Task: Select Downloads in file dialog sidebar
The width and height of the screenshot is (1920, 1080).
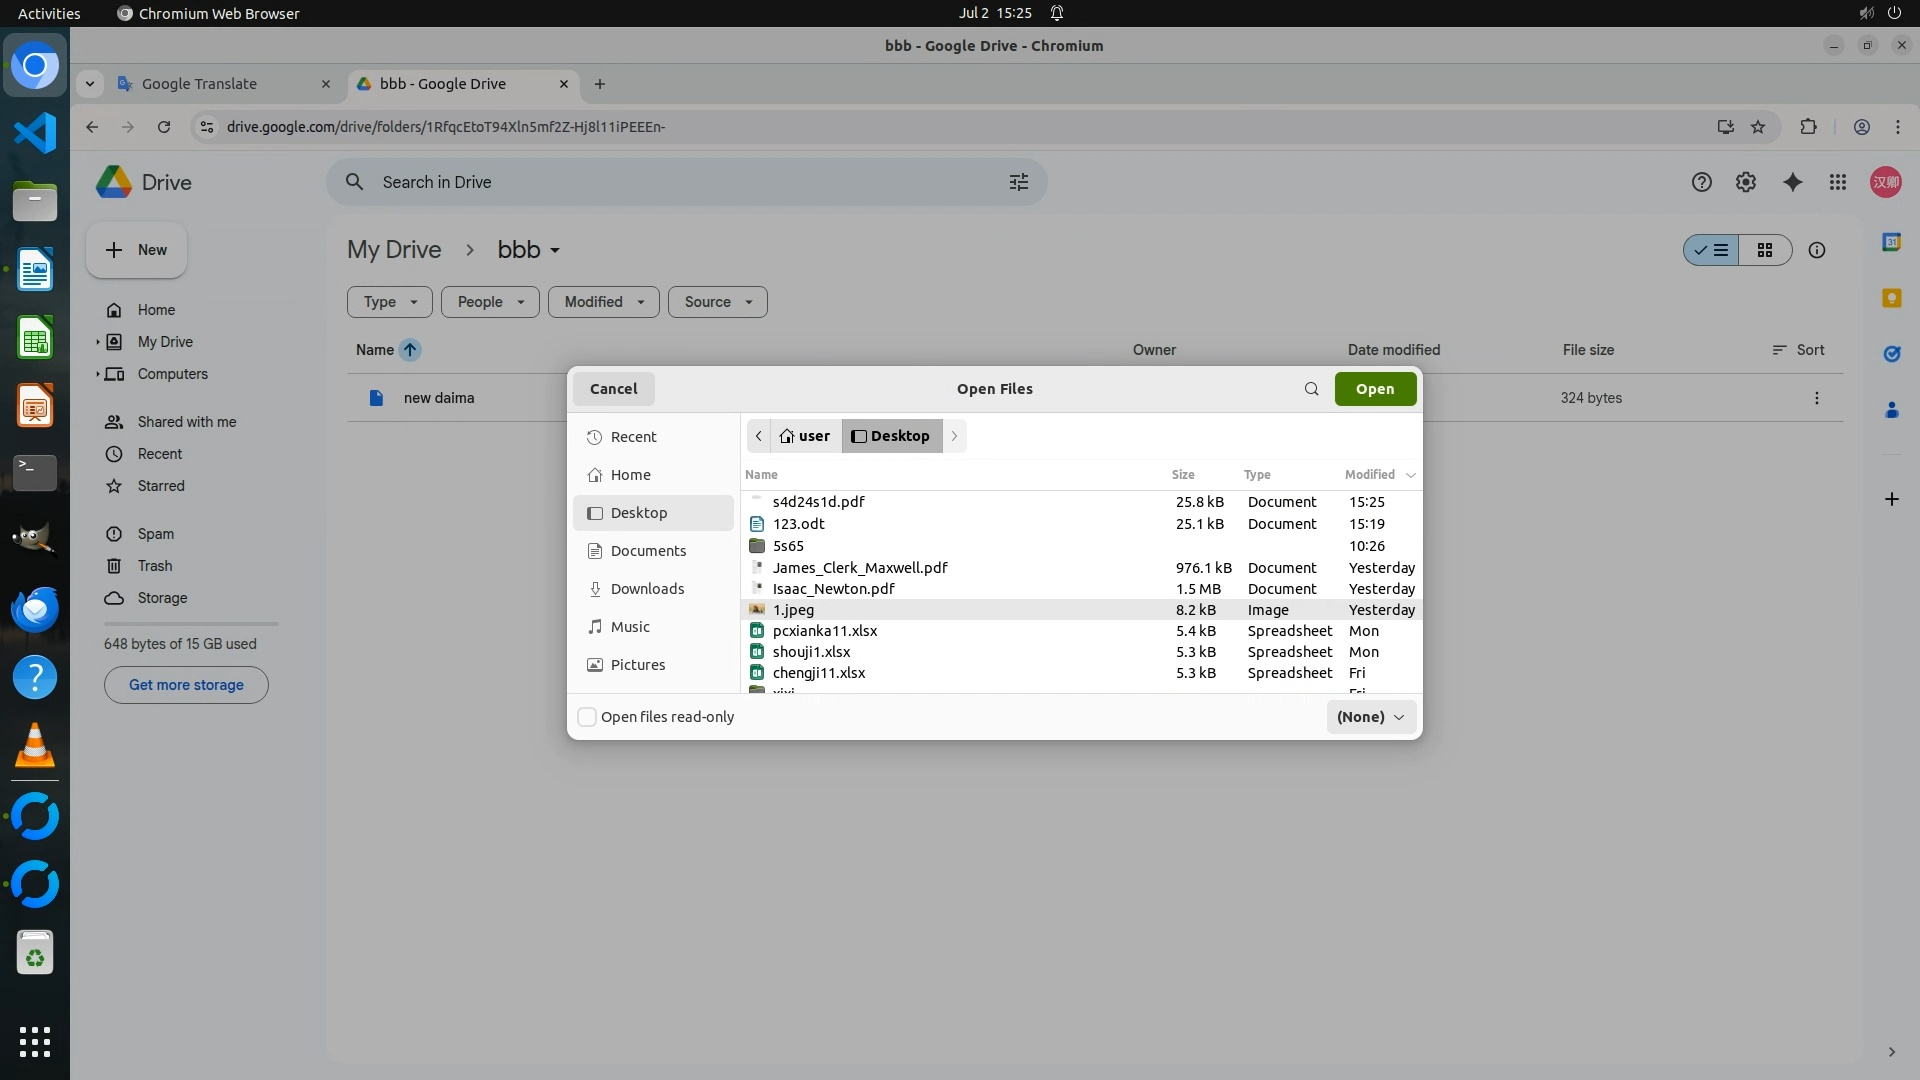Action: pos(647,589)
